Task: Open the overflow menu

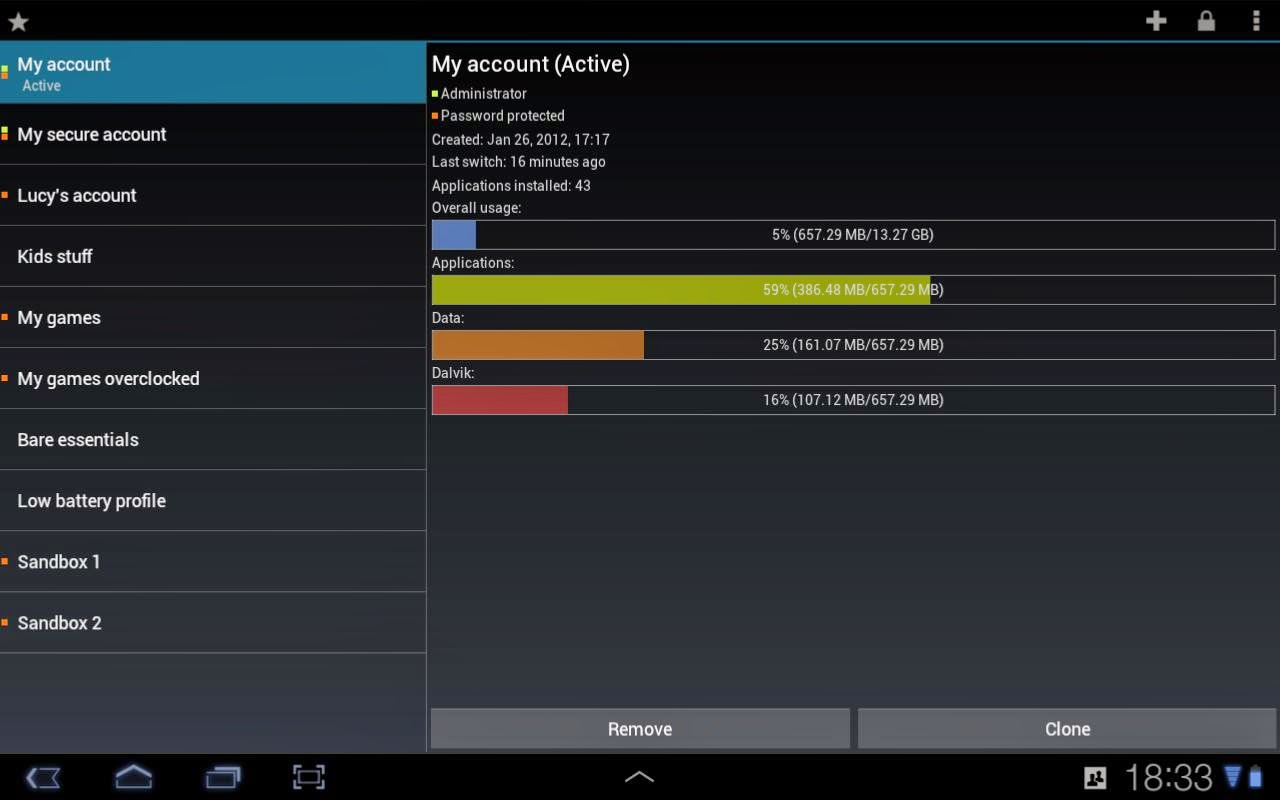Action: 1255,20
